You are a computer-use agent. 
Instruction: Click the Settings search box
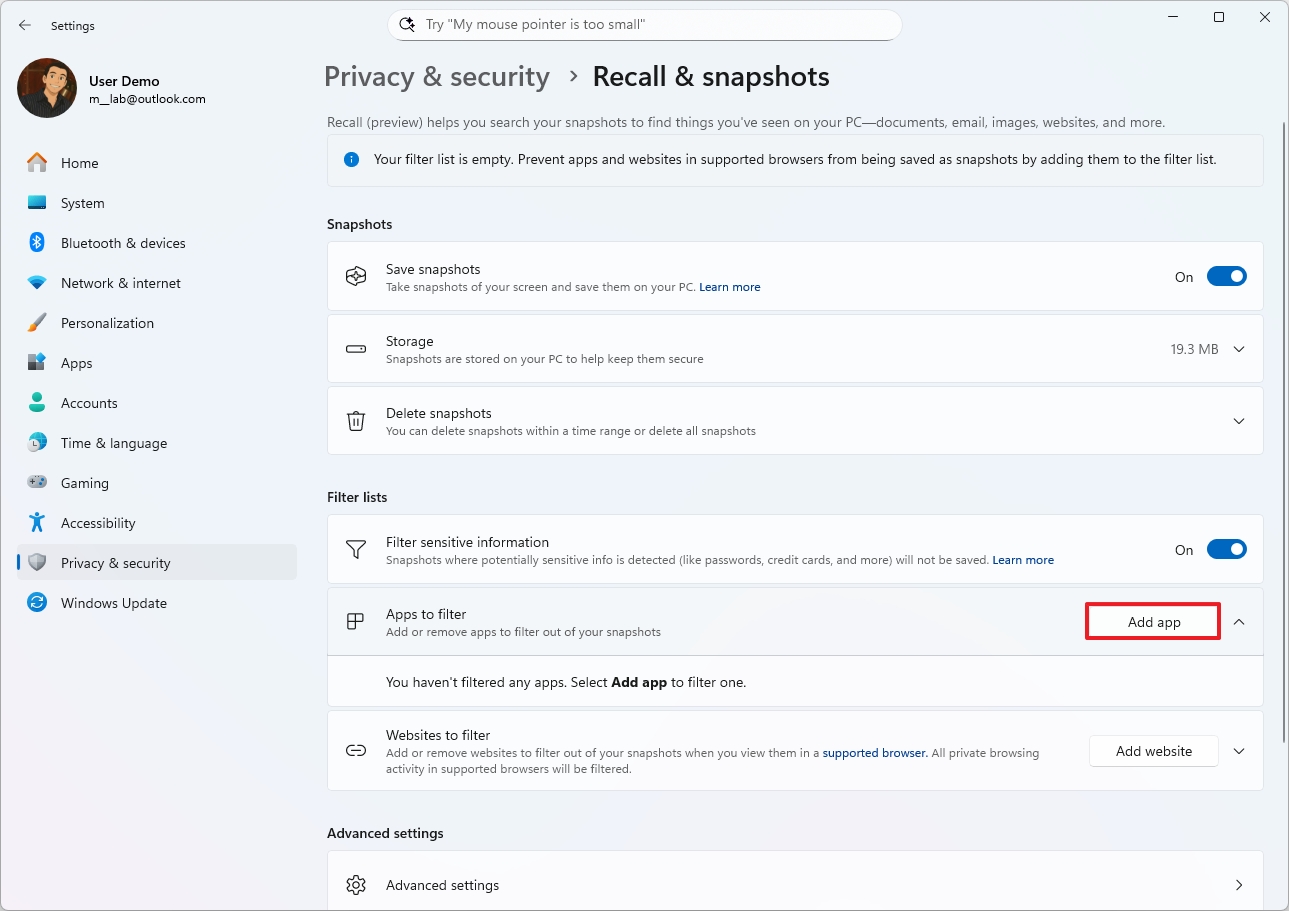pos(645,25)
